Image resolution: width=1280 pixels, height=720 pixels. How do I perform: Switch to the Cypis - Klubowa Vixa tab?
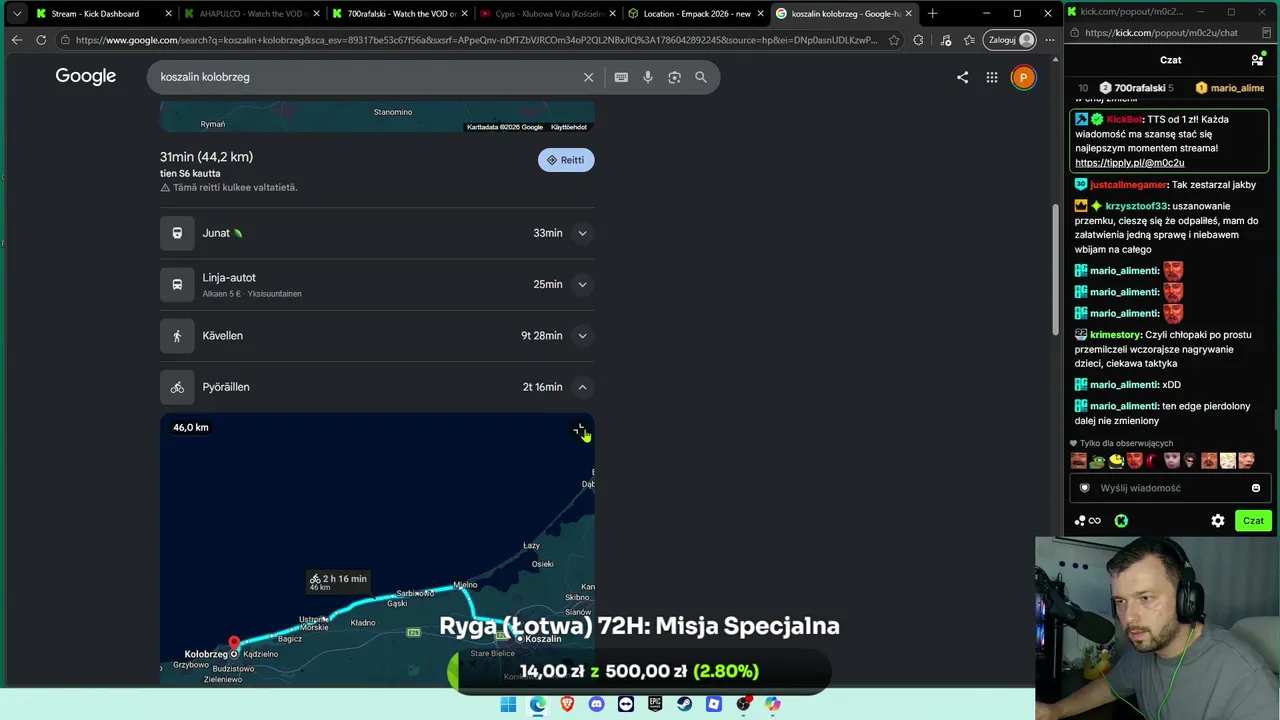548,14
